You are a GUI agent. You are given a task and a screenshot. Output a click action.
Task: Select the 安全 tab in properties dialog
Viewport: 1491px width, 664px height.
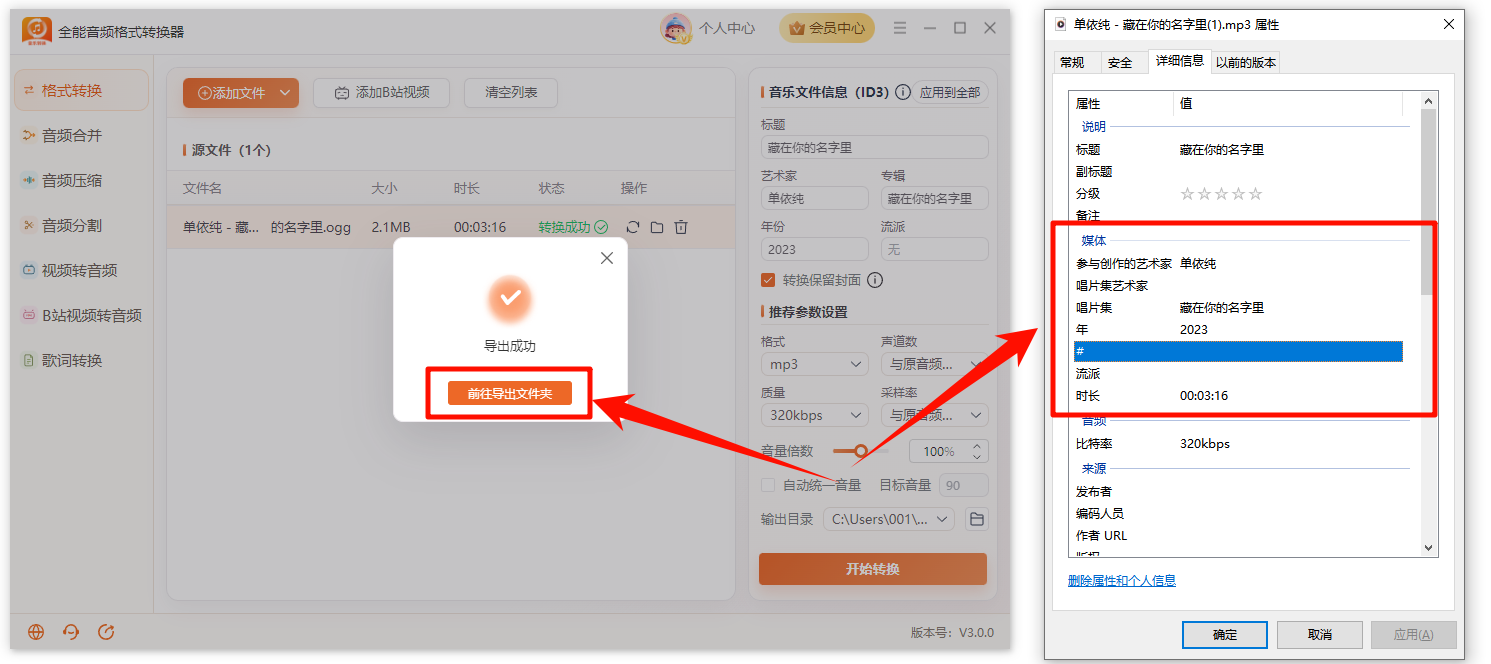pos(1120,62)
